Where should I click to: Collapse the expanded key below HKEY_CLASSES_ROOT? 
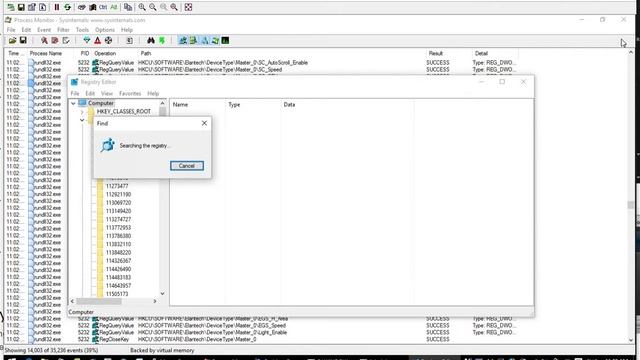82,120
